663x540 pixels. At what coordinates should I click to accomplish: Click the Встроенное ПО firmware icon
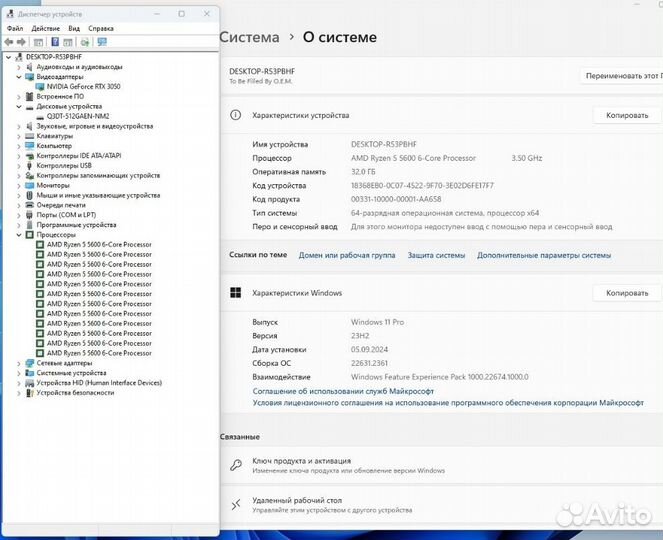click(30, 96)
